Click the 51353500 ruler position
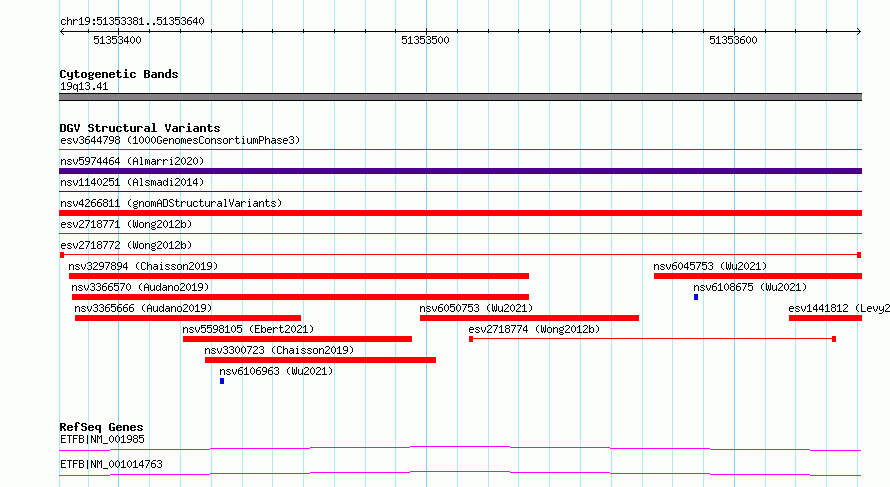Image resolution: width=890 pixels, height=487 pixels. tap(425, 40)
